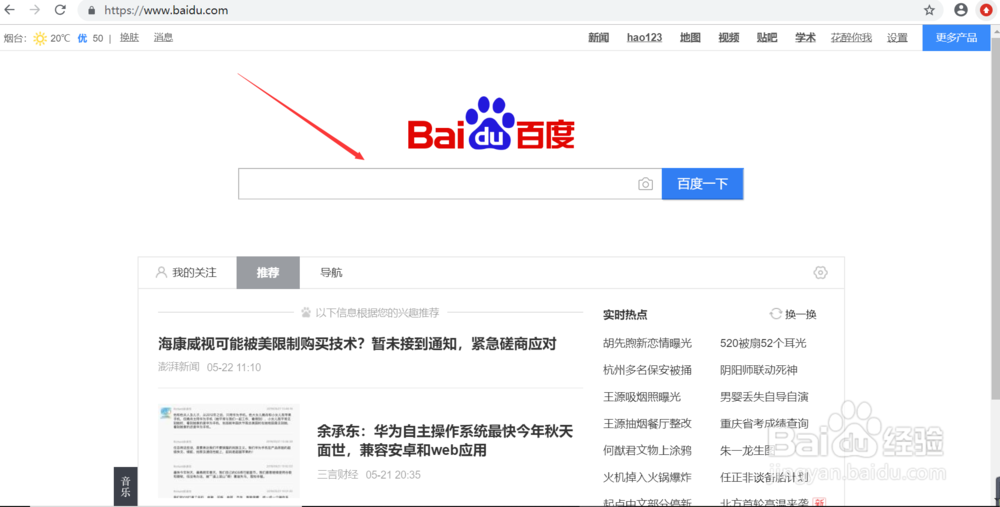
Task: Open the 消息 link
Action: (x=163, y=38)
